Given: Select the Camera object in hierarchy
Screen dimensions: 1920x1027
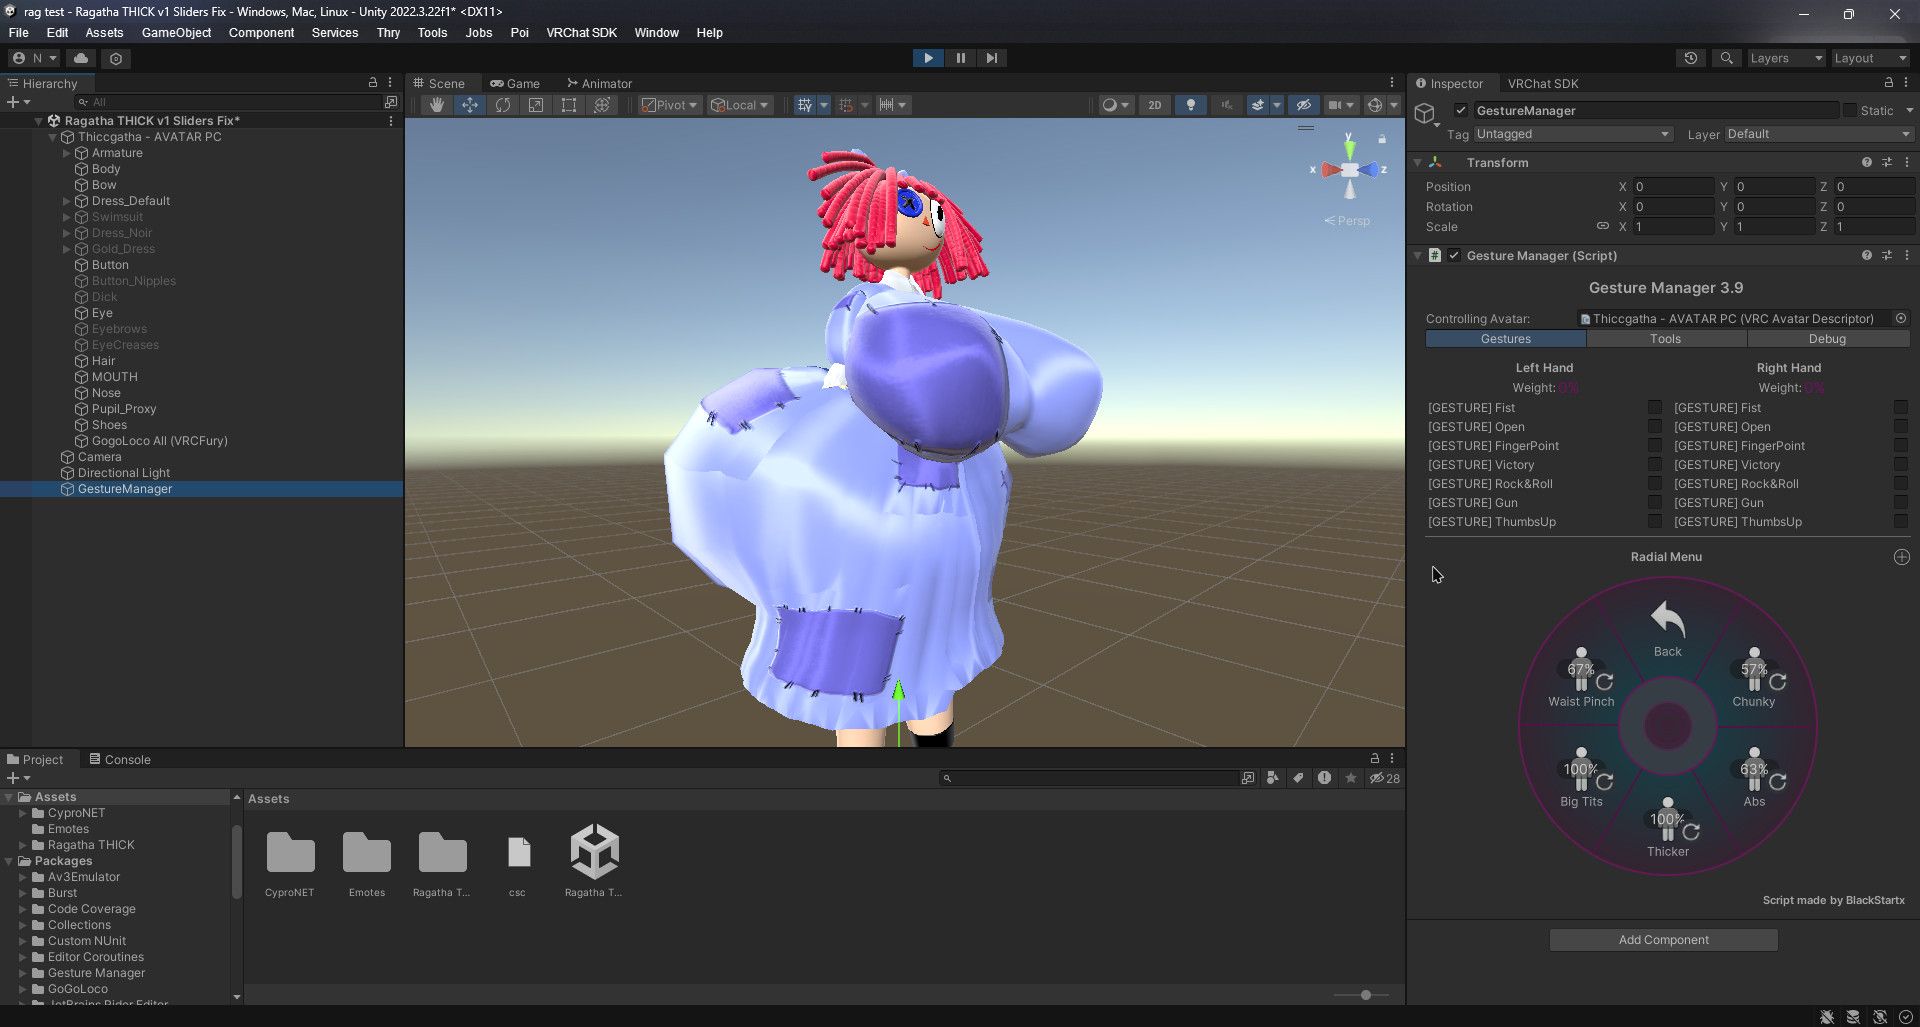Looking at the screenshot, I should pyautogui.click(x=99, y=457).
